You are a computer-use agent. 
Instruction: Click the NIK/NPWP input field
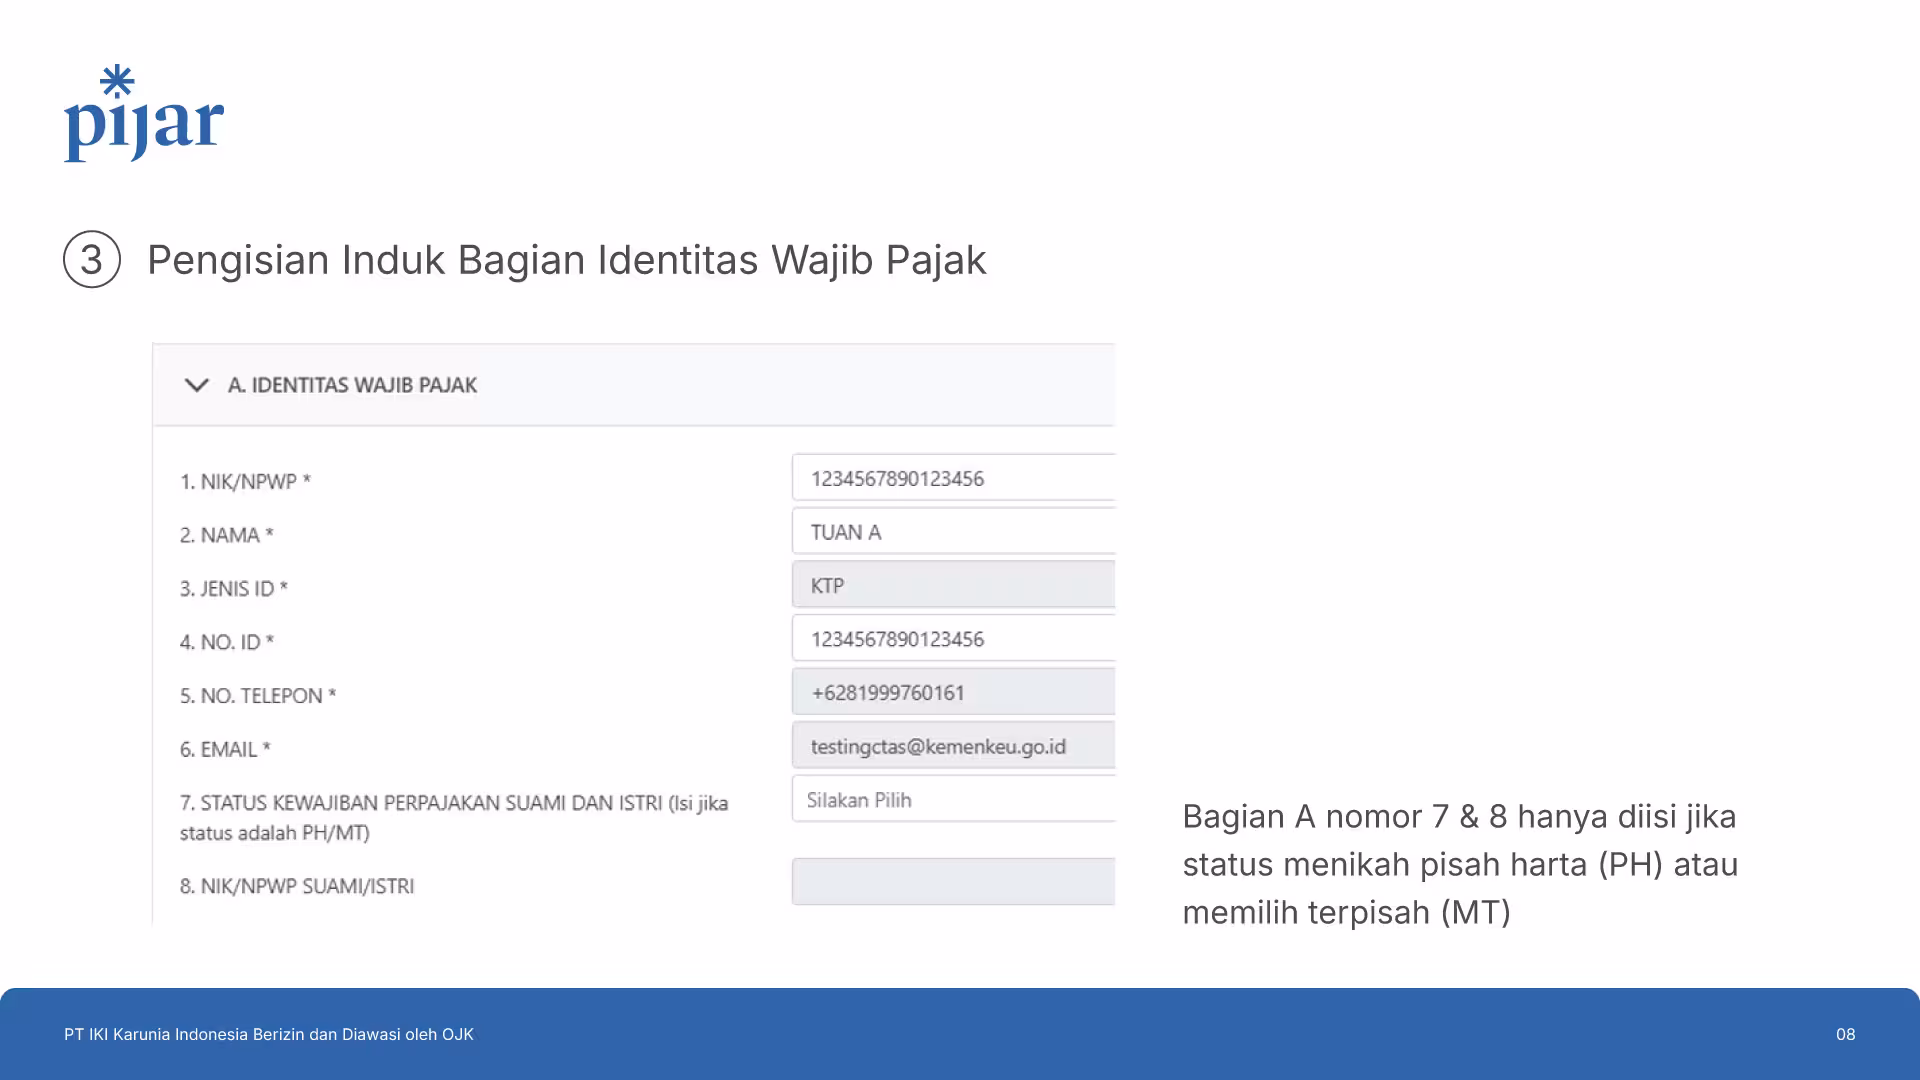coord(954,478)
